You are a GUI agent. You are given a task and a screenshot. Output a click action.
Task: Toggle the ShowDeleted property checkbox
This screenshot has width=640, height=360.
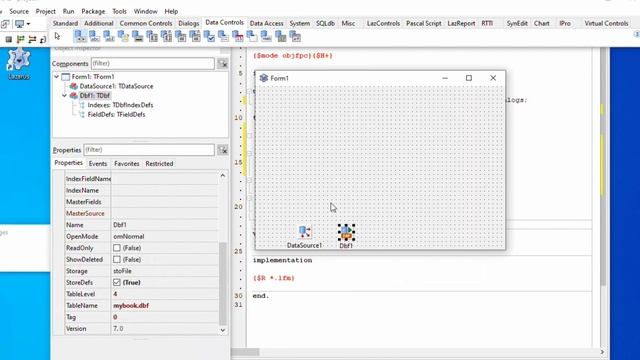[117, 259]
